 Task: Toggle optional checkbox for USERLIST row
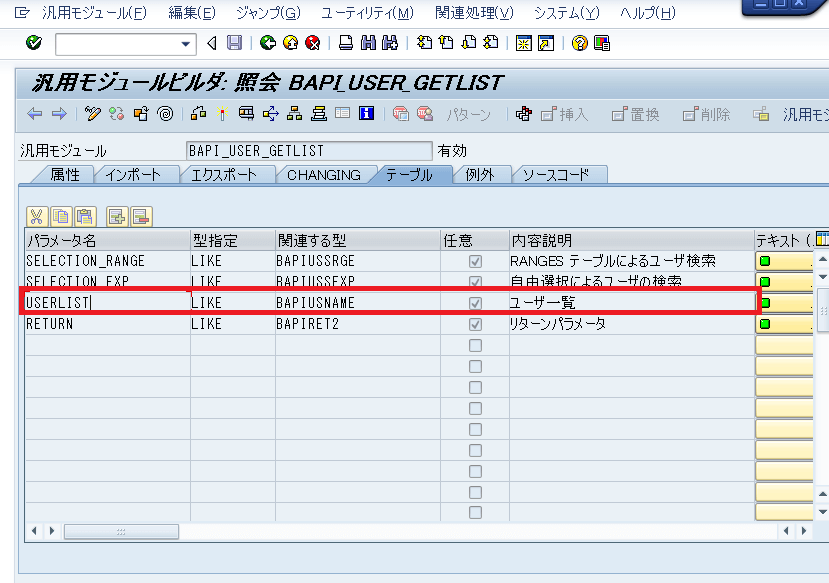(475, 303)
